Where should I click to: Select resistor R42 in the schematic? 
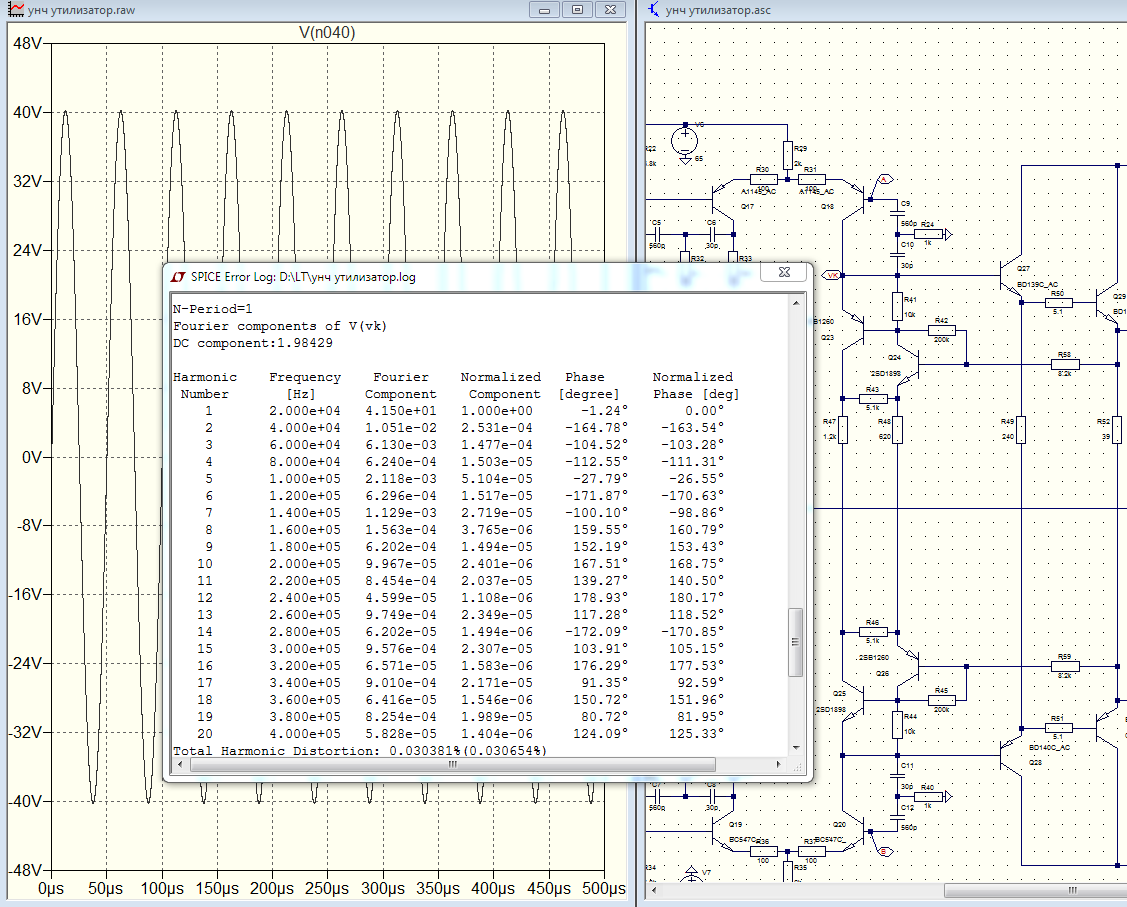coord(941,330)
